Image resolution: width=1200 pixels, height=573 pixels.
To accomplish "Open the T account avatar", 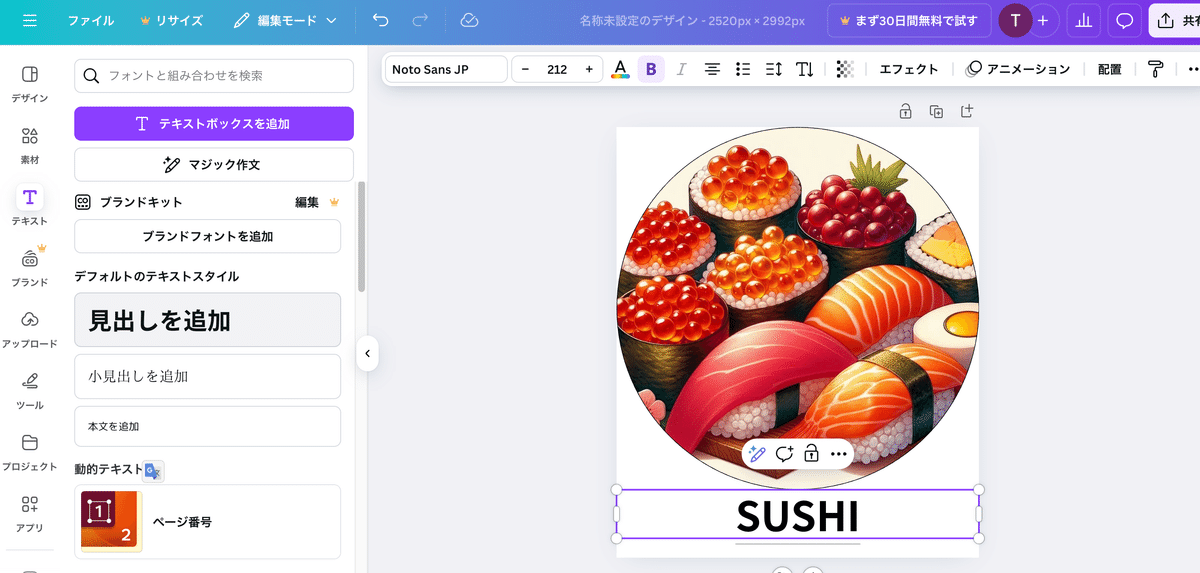I will pos(1015,20).
